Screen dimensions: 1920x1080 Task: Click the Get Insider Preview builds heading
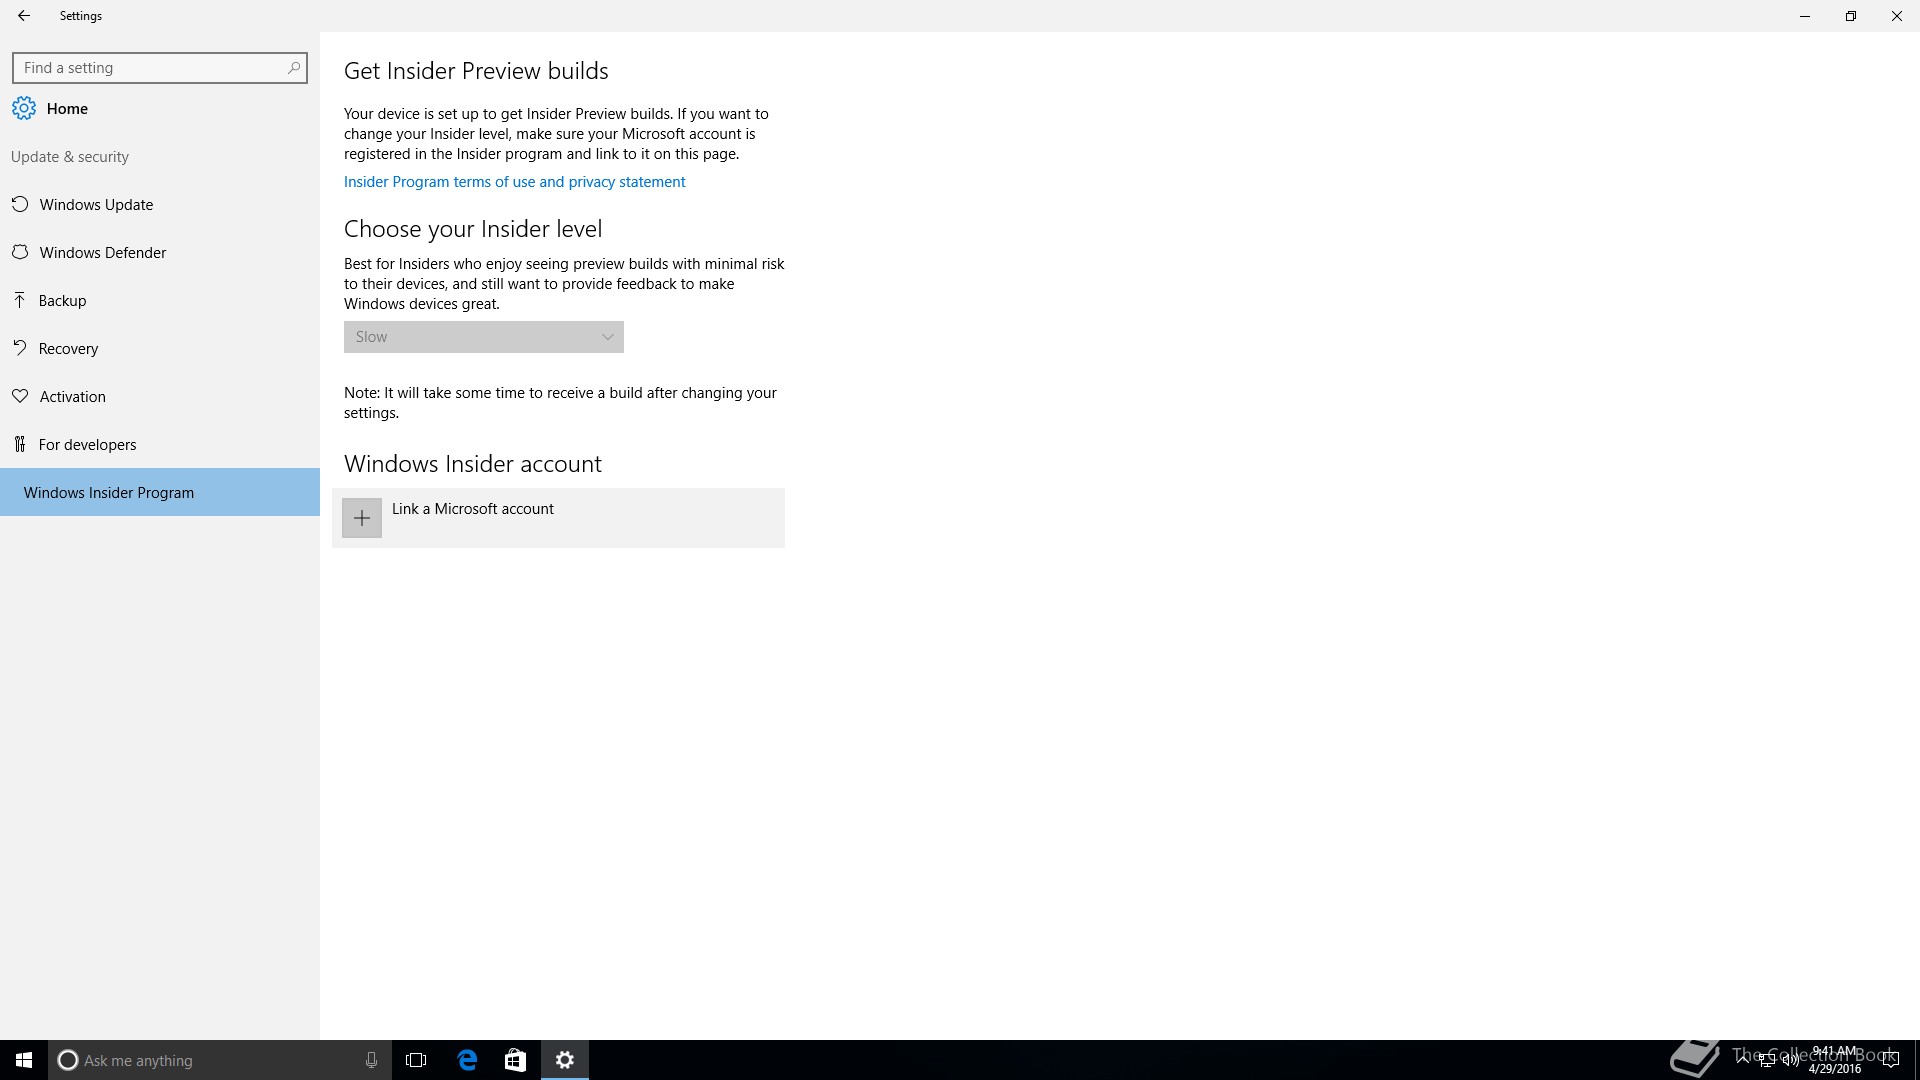pos(476,71)
